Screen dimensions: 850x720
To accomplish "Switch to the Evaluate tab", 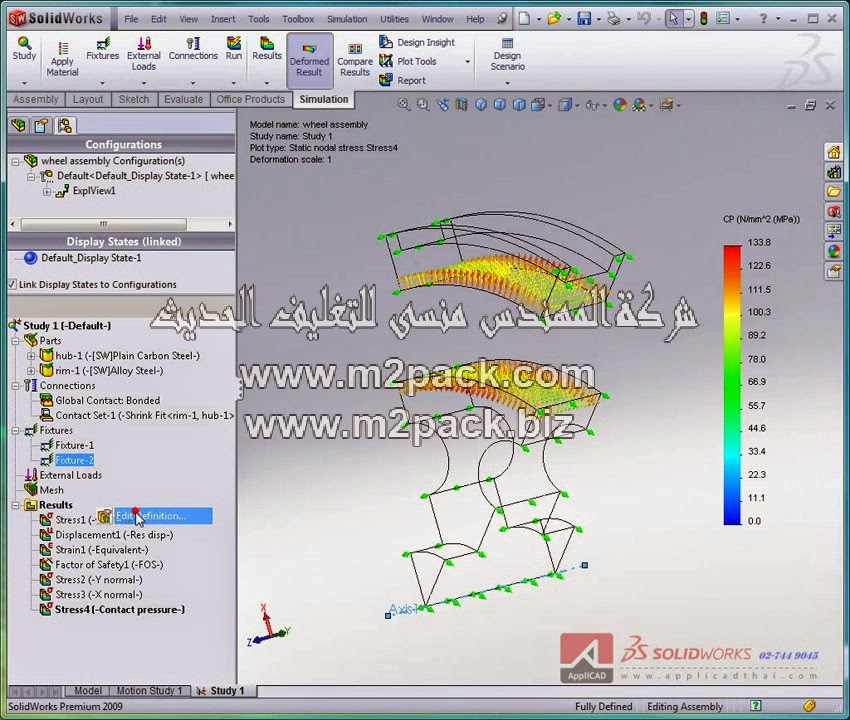I will coord(183,99).
